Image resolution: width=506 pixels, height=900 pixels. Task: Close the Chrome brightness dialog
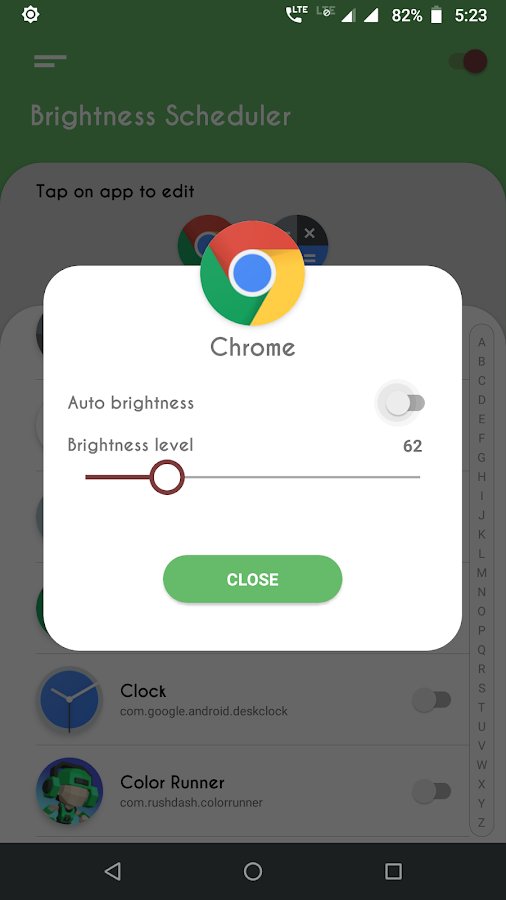(252, 579)
